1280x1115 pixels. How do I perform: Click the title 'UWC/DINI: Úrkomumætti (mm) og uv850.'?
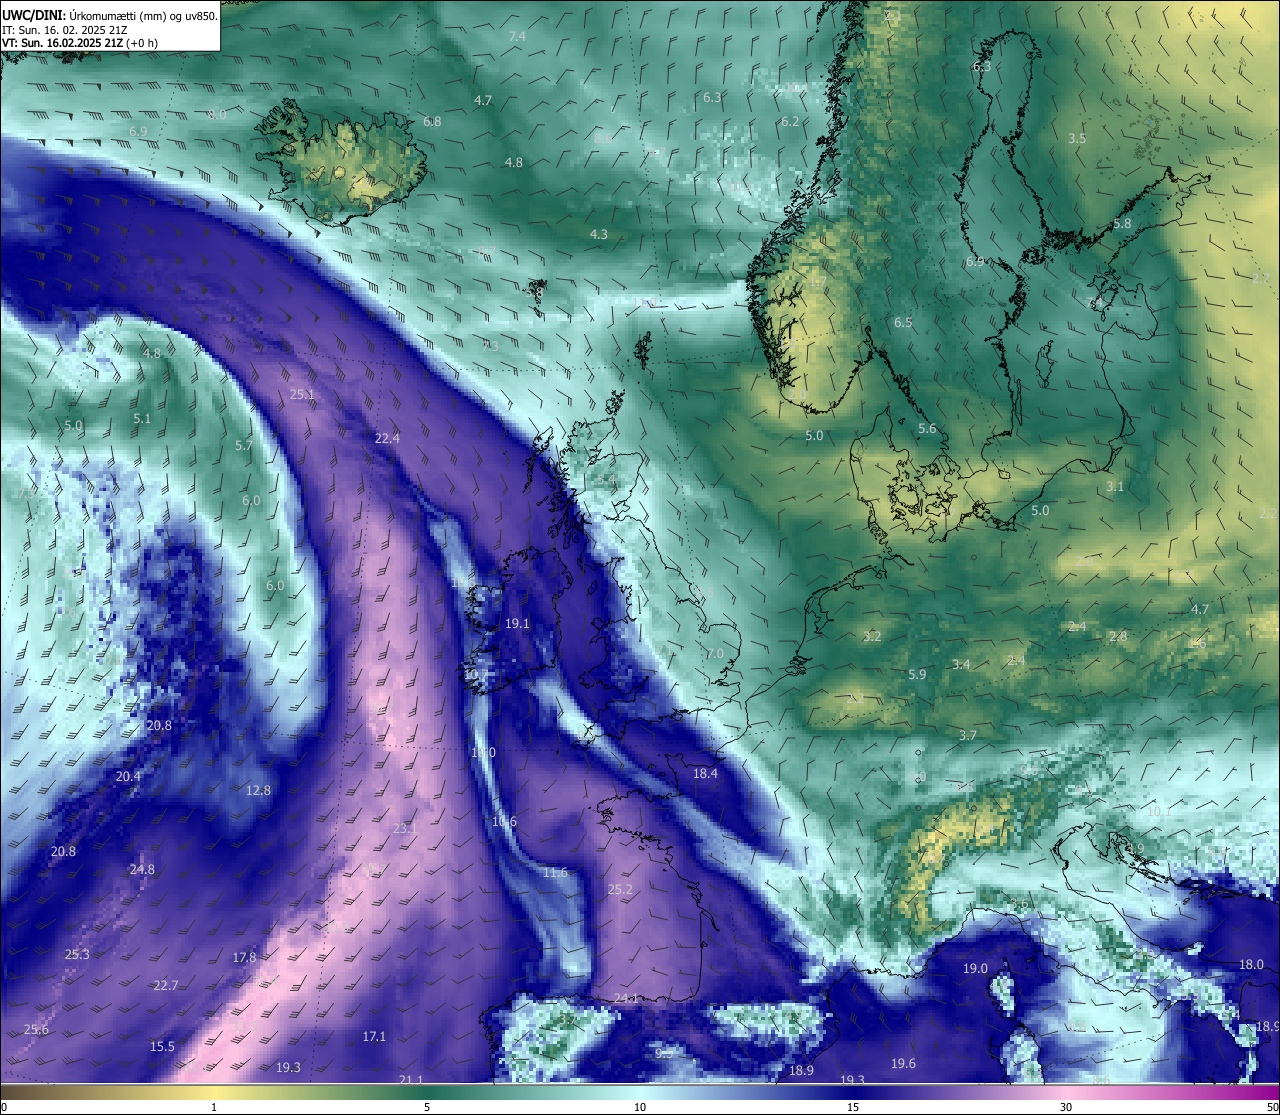pyautogui.click(x=110, y=15)
